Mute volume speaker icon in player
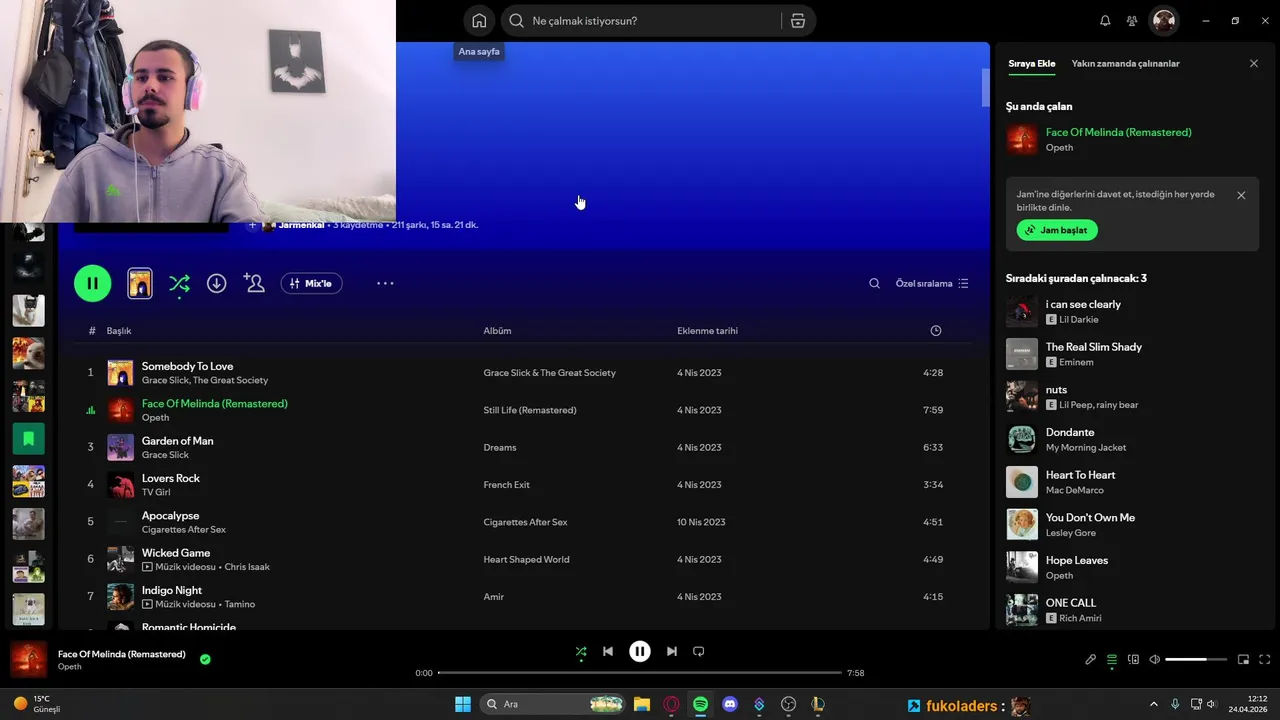The width and height of the screenshot is (1280, 720). pos(1154,660)
